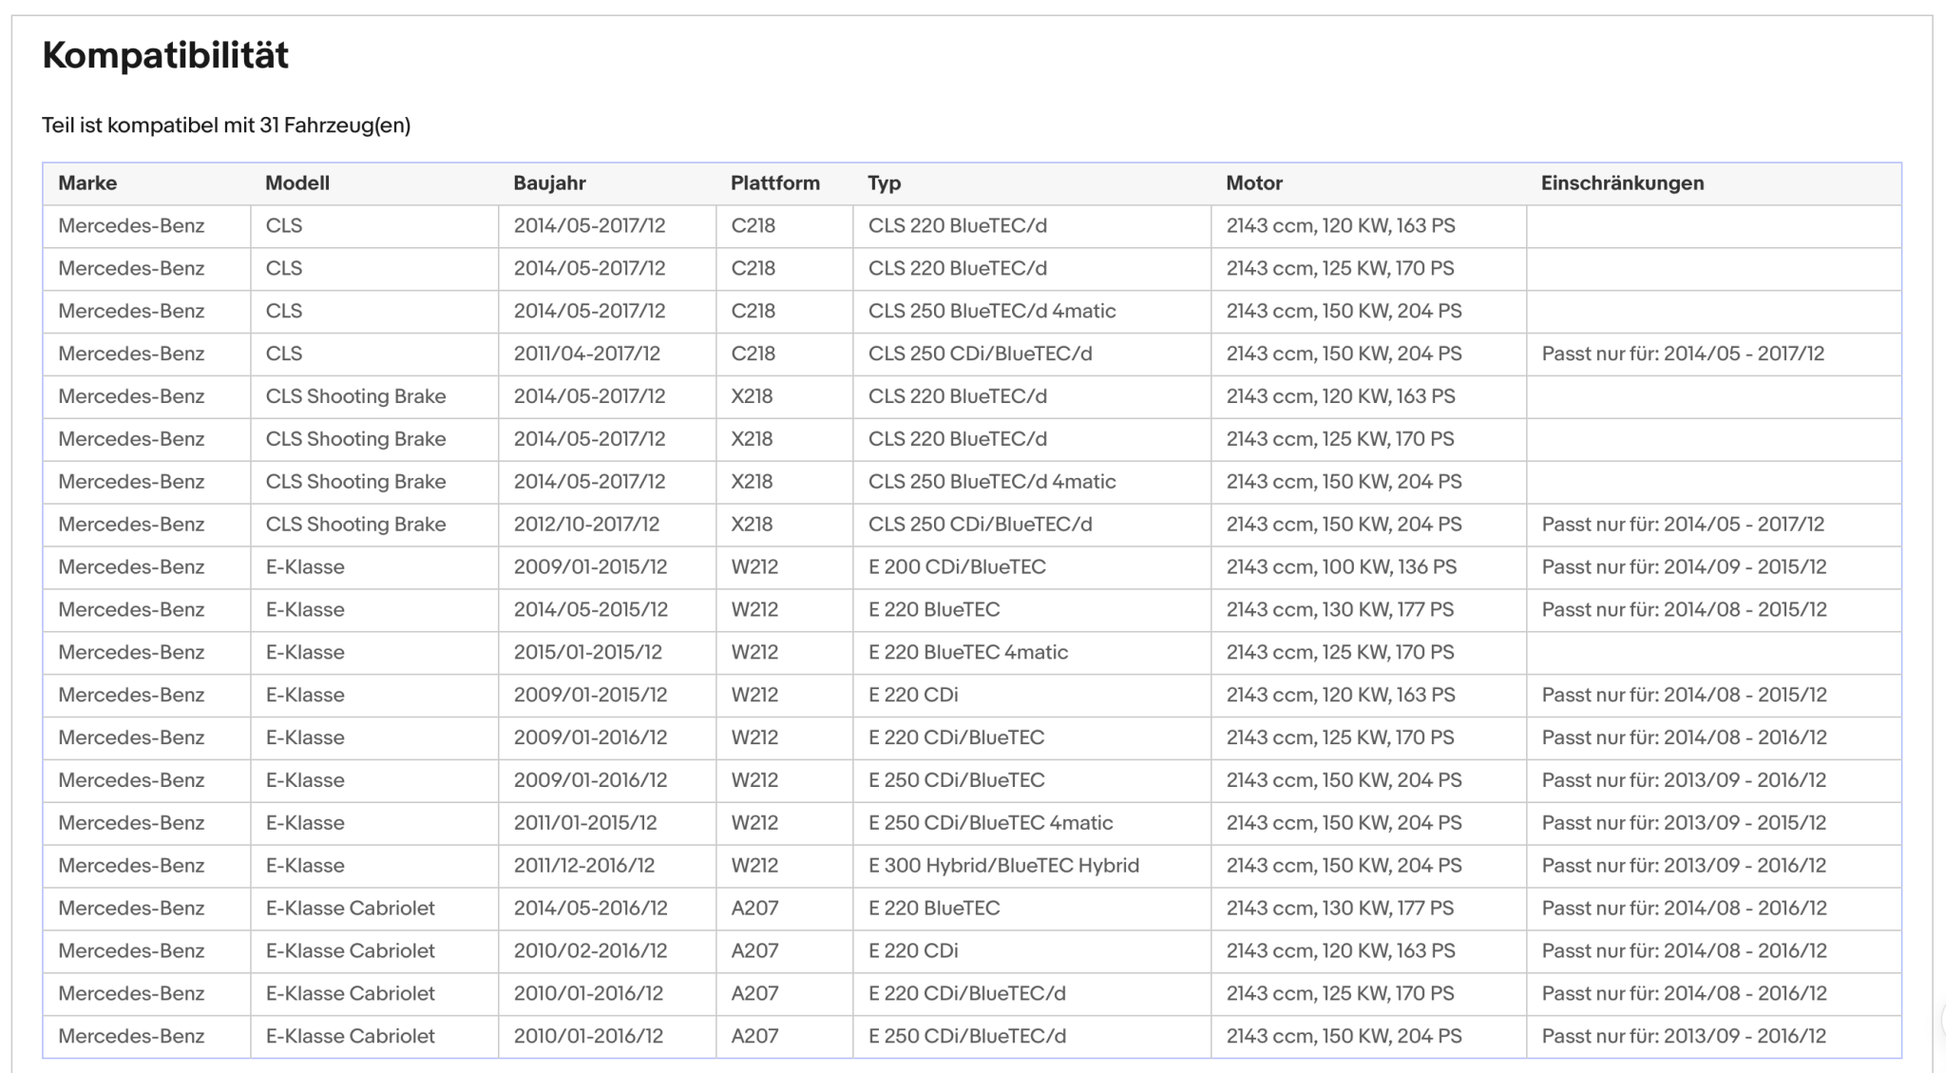
Task: Click the Kompatibilität heading
Action: click(x=165, y=54)
